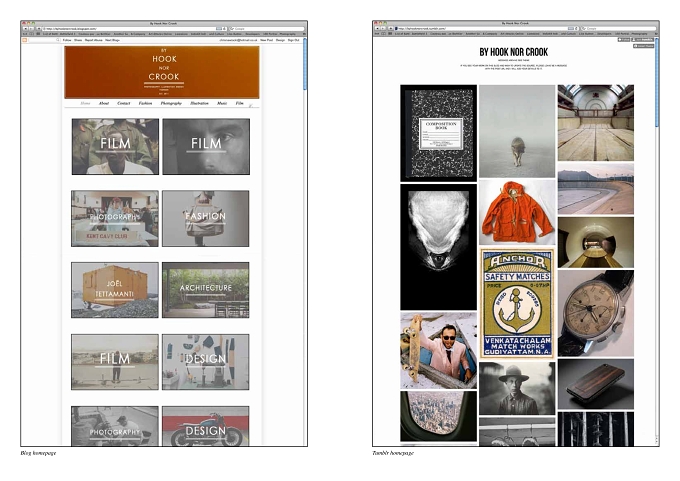Click the back arrow in the blog browser window
This screenshot has width=680, height=481.
coord(26,29)
